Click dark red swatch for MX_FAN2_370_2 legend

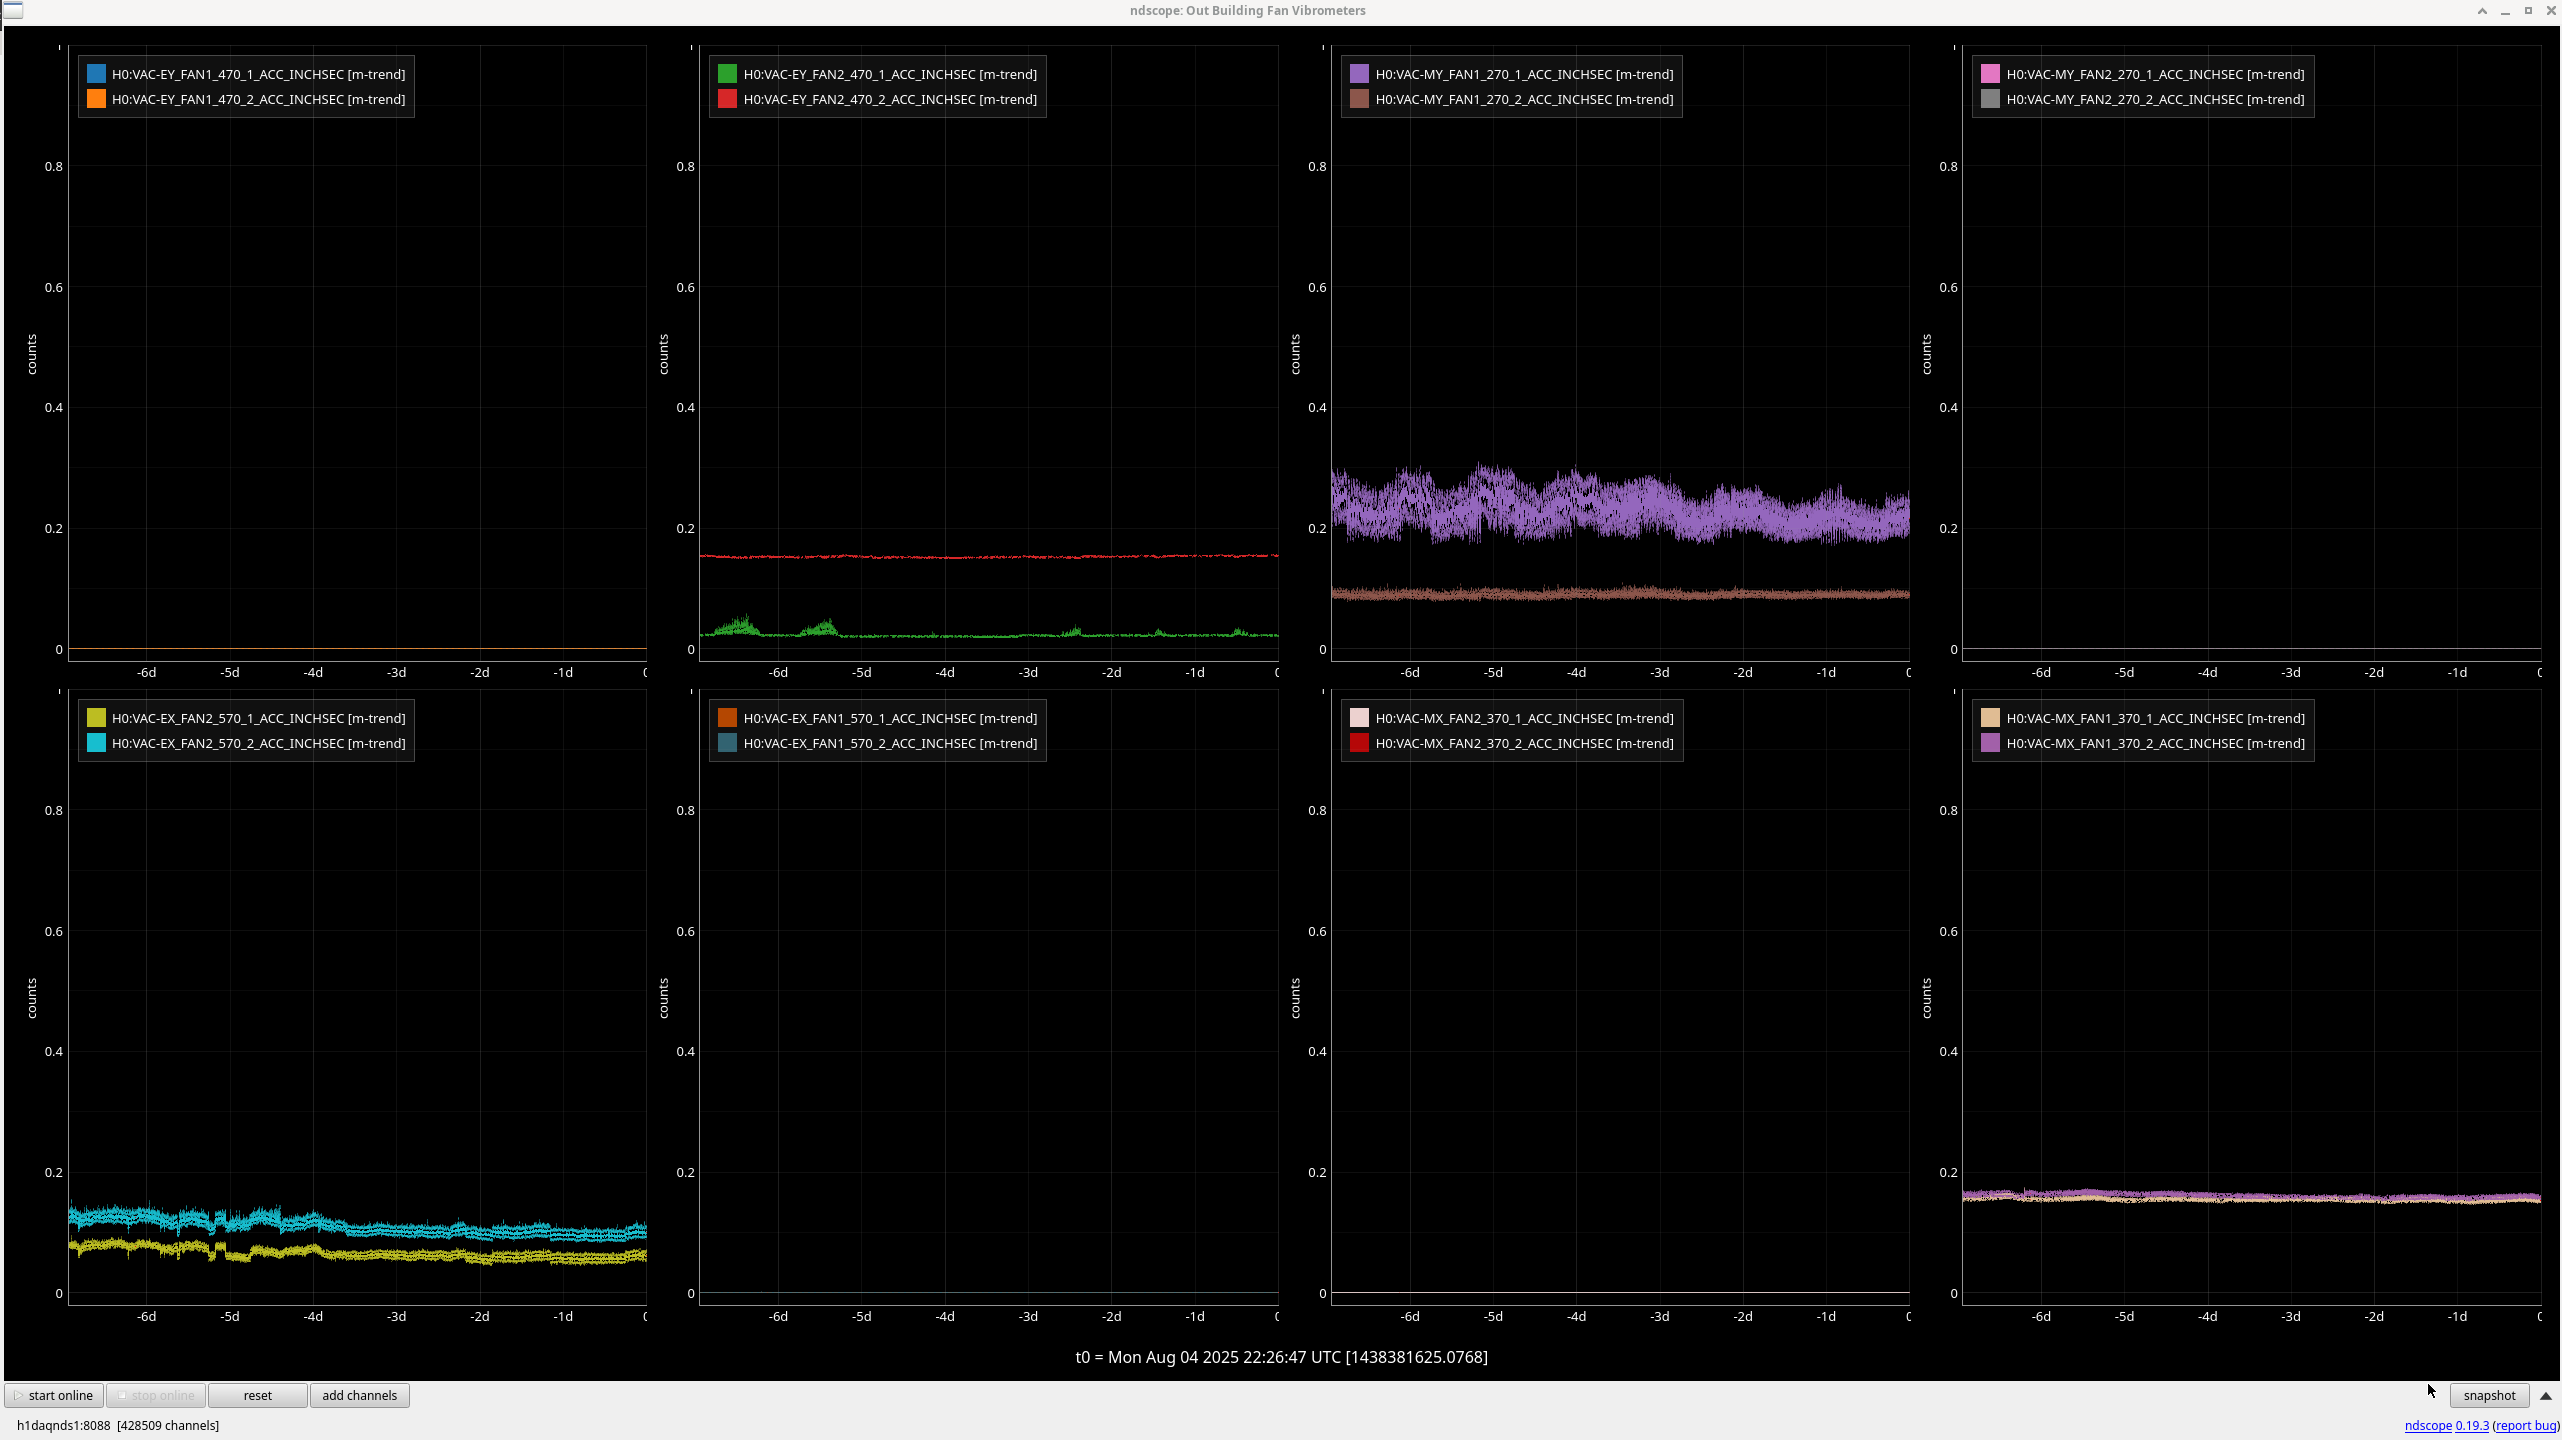1359,743
